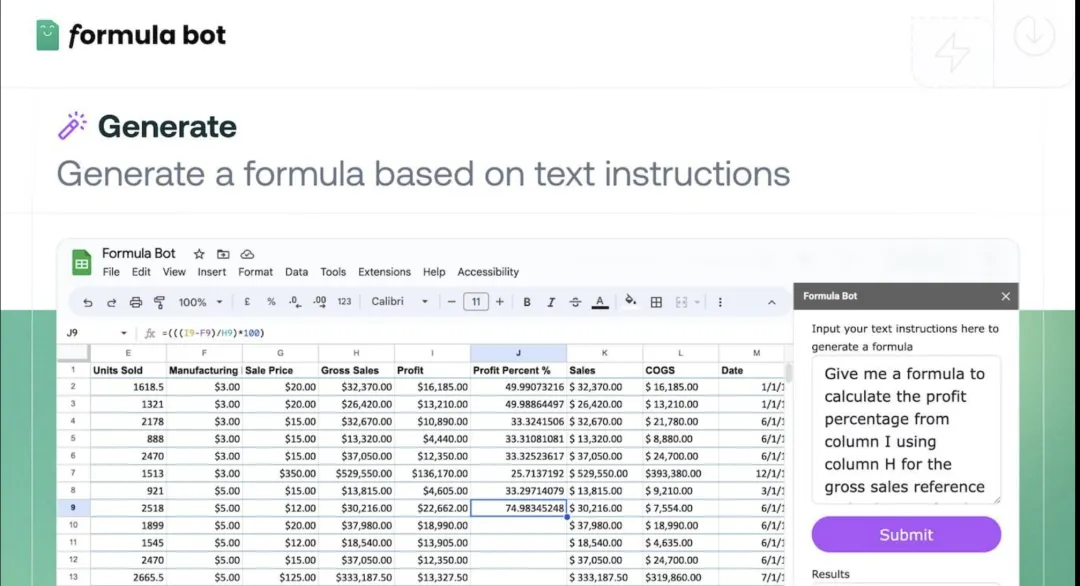
Task: Open the File menu
Action: [x=111, y=272]
